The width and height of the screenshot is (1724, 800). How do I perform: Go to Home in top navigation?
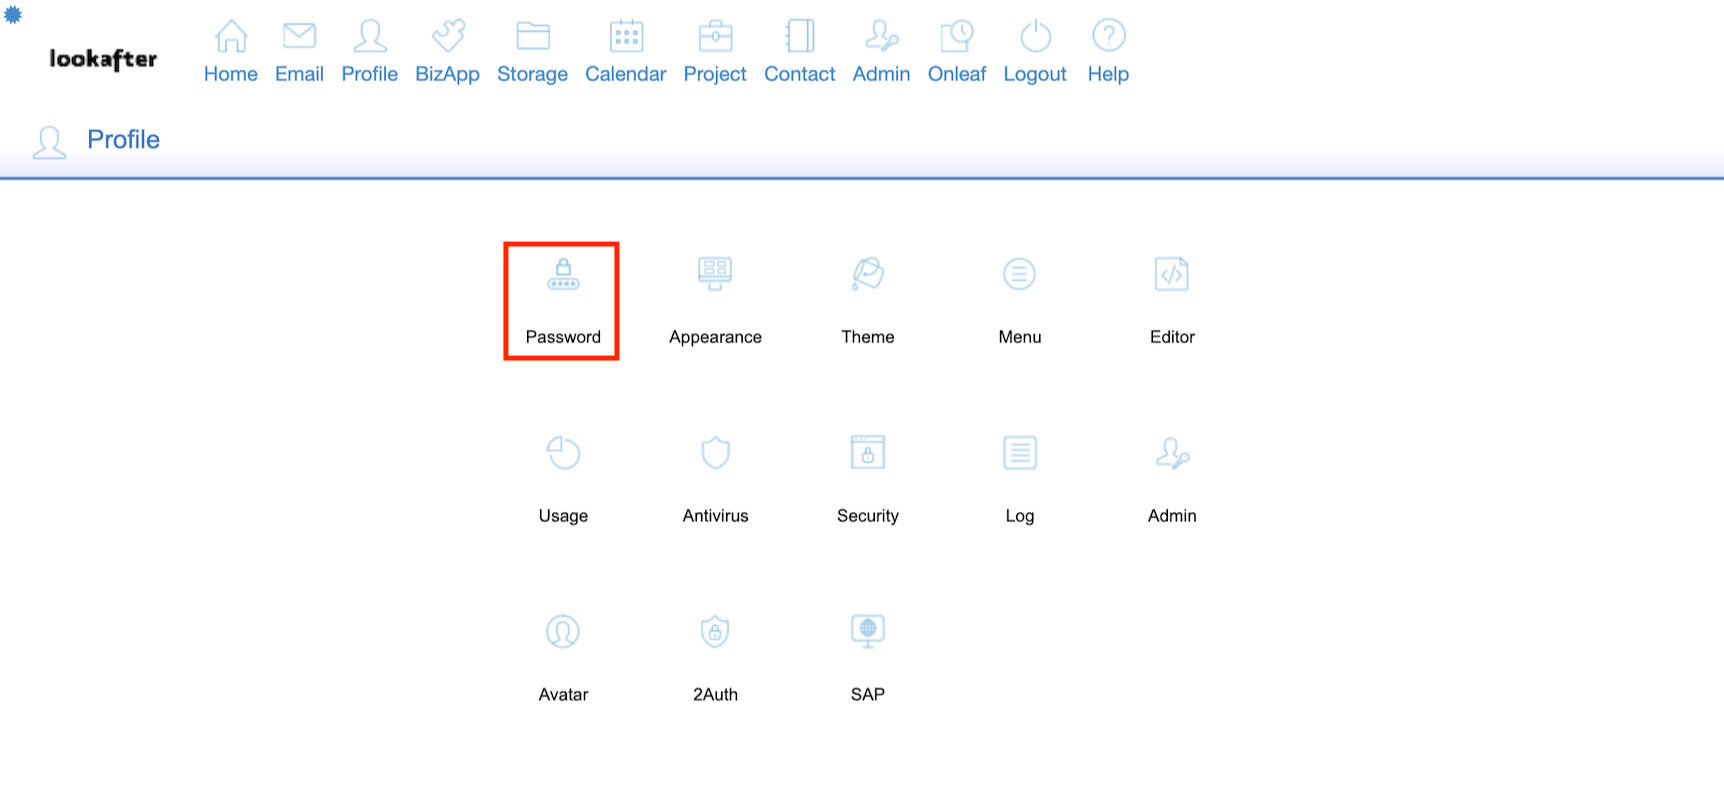(231, 52)
